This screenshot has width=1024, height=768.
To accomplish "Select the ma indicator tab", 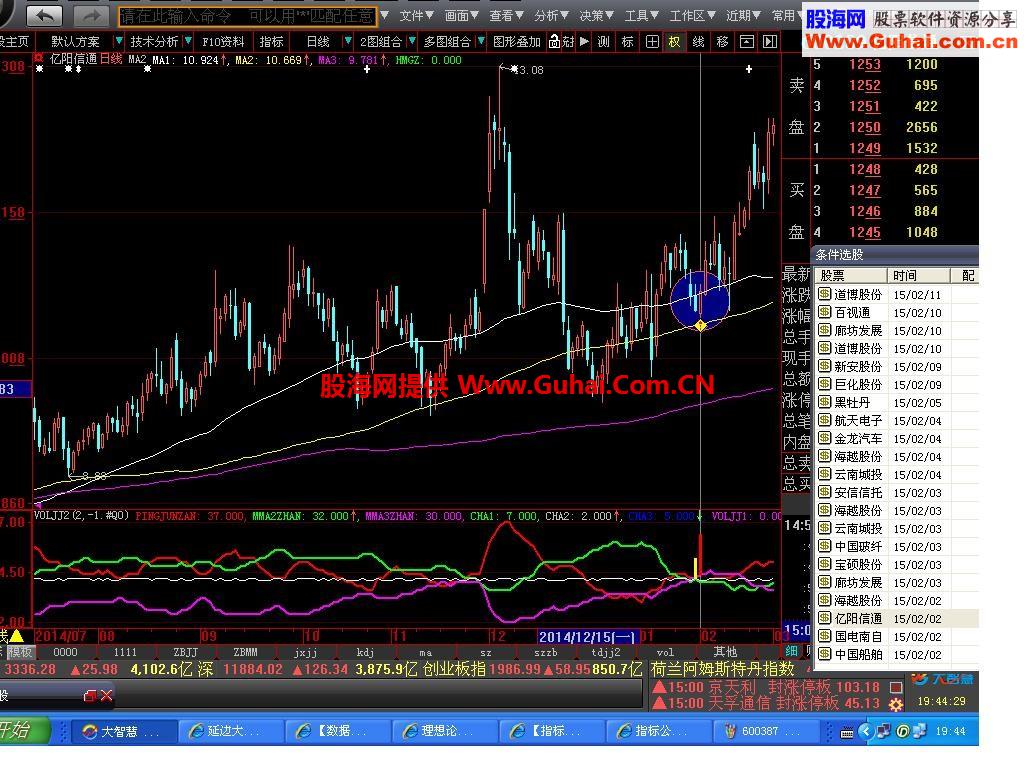I will click(426, 652).
